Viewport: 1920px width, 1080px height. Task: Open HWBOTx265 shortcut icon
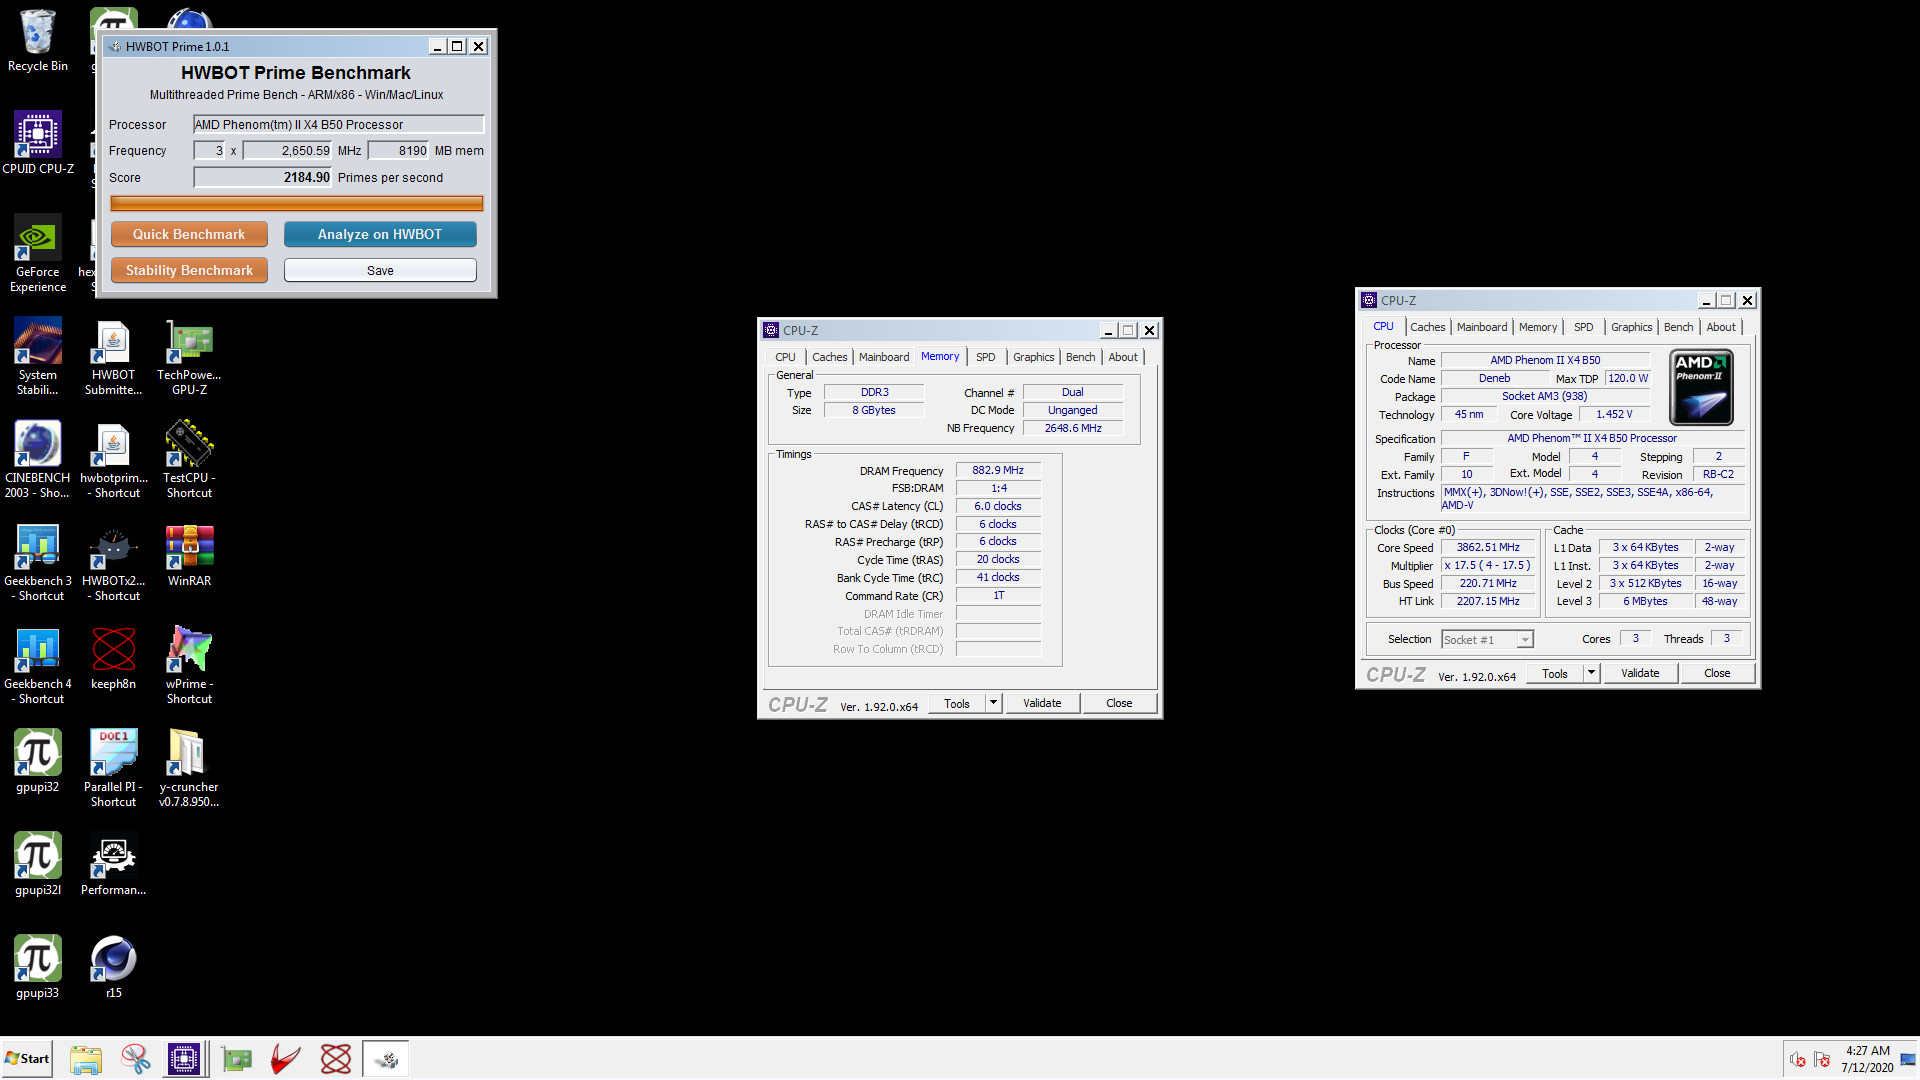pos(113,563)
